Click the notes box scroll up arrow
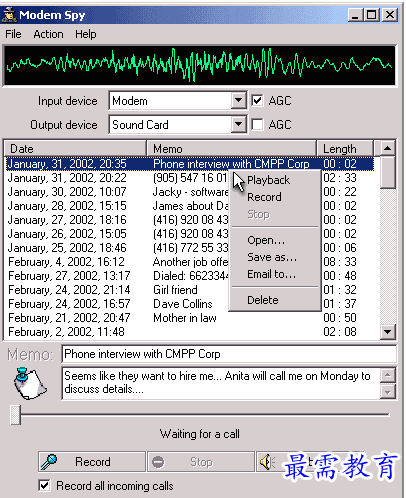406x498 pixels. (x=388, y=375)
